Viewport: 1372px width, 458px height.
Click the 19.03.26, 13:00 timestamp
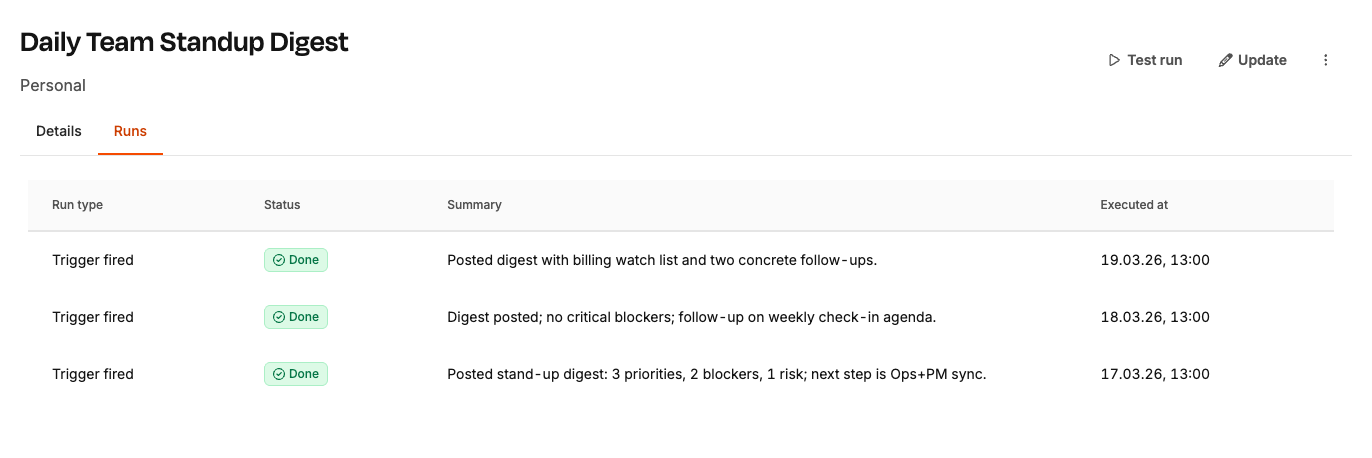pyautogui.click(x=1155, y=260)
